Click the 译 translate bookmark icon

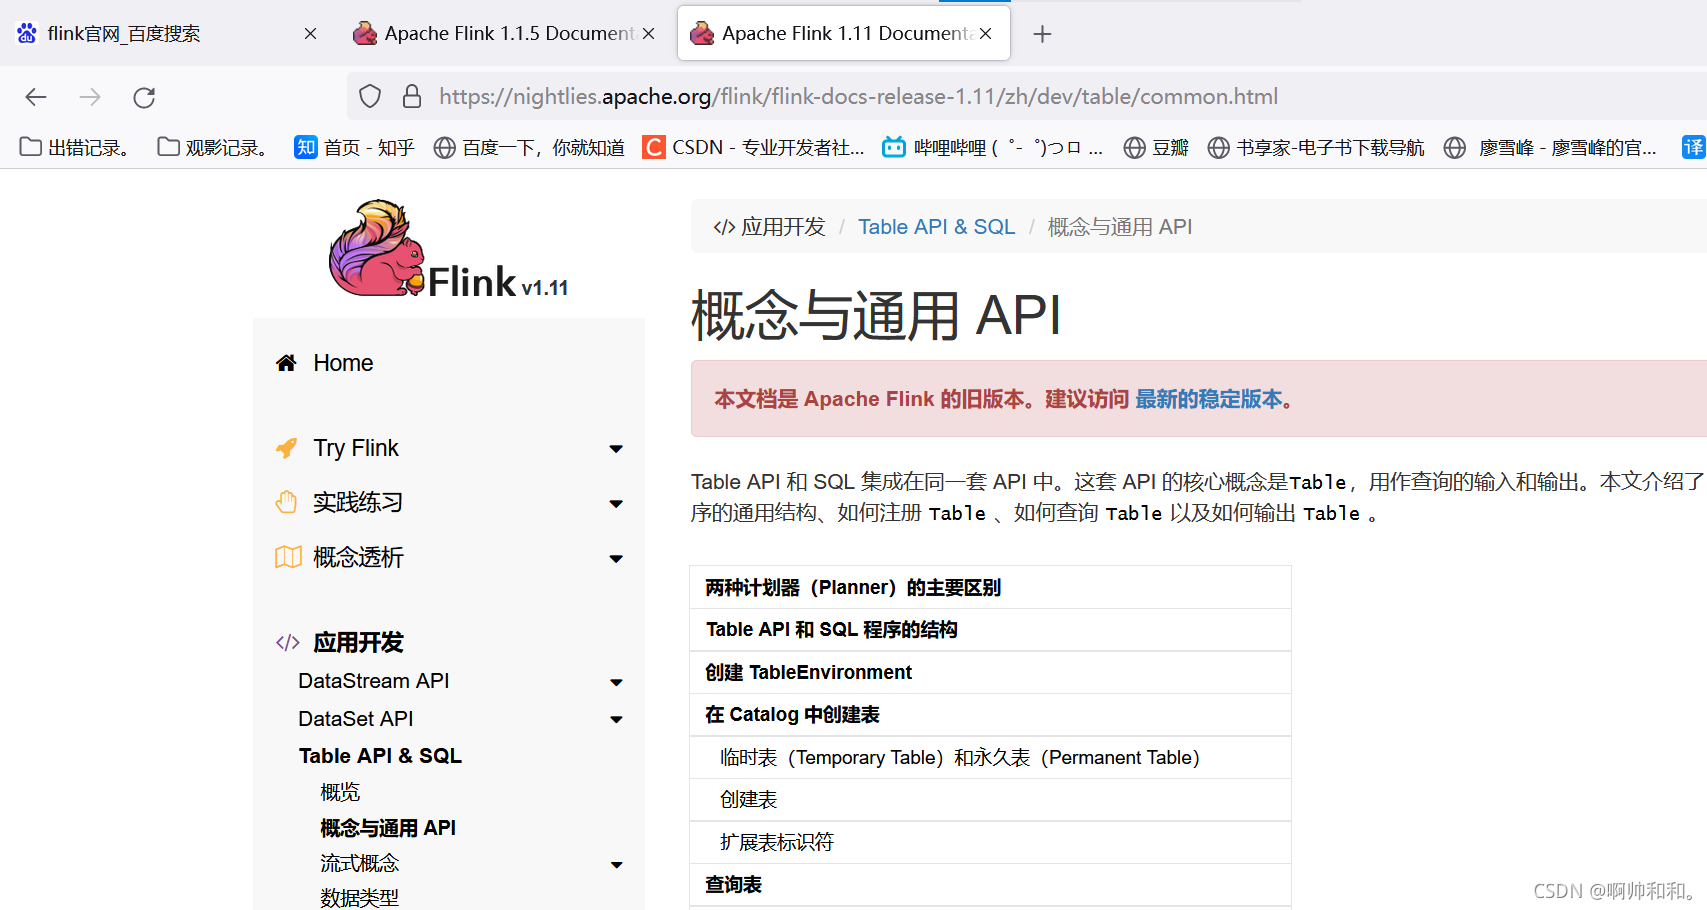(1693, 147)
